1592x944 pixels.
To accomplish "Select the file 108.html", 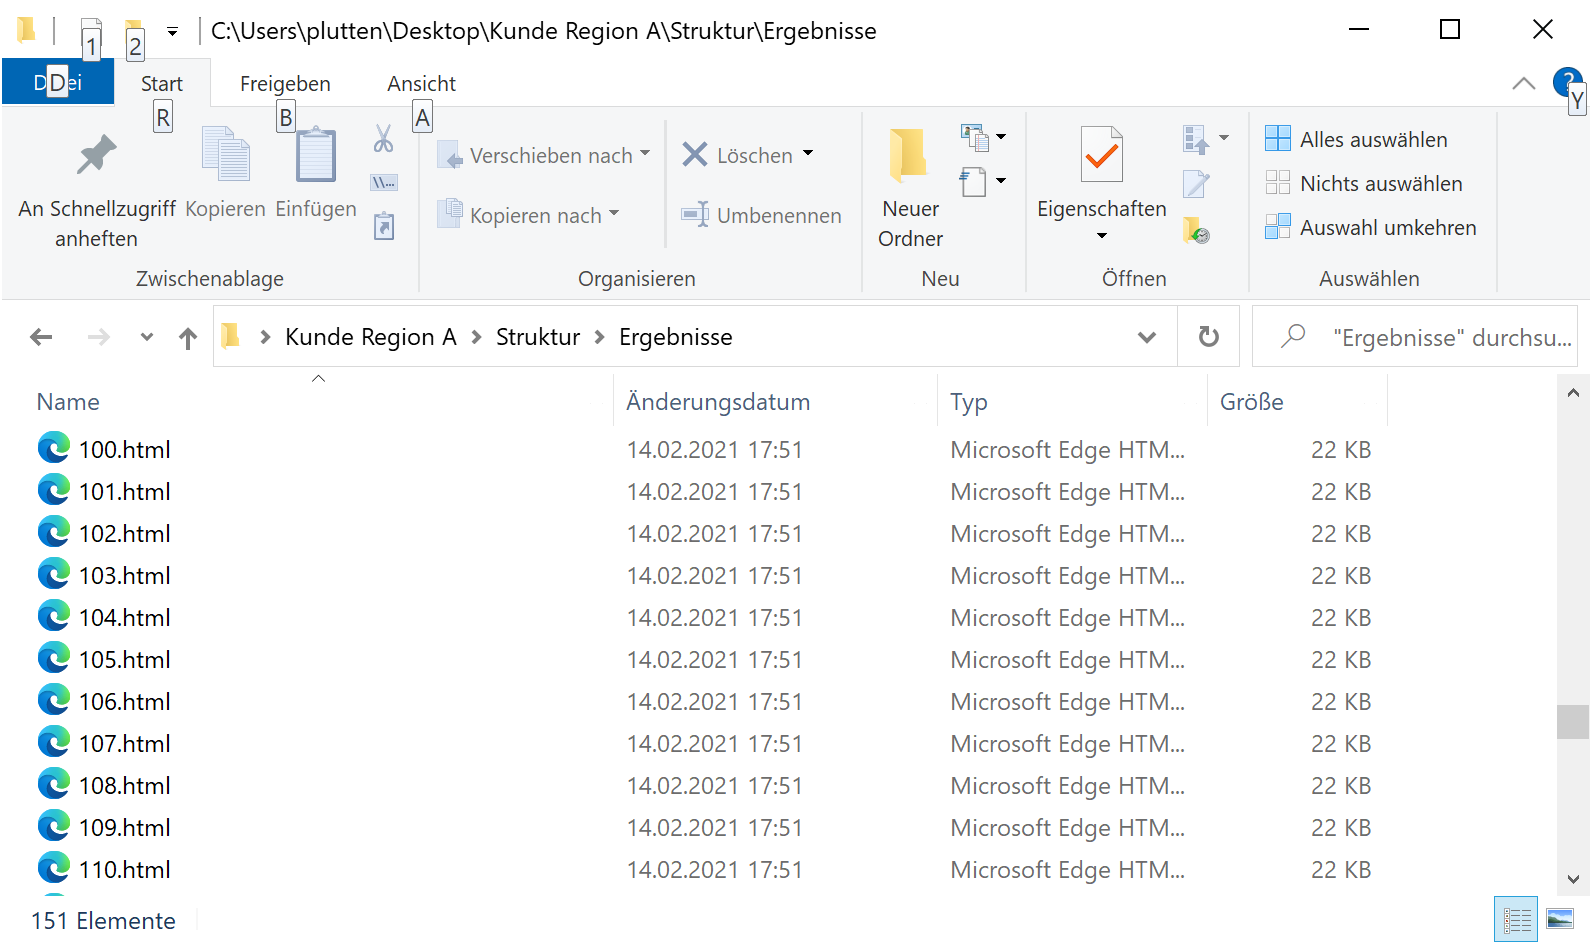I will point(125,785).
